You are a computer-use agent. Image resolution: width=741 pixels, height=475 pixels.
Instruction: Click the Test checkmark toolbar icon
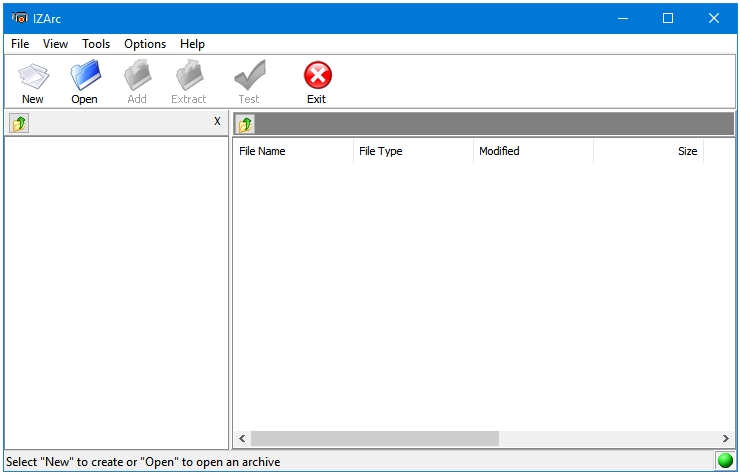point(250,75)
